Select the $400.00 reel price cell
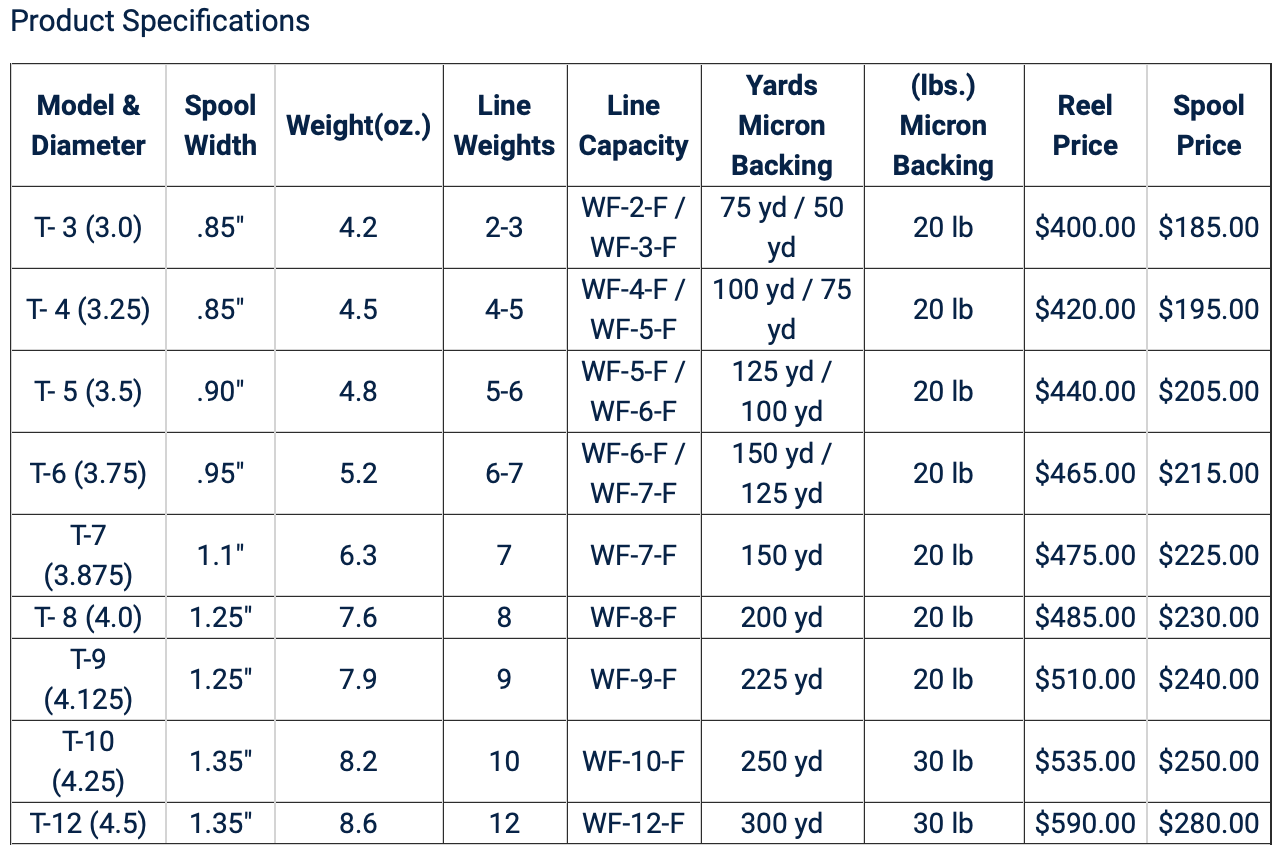The height and width of the screenshot is (860, 1288). tap(1085, 228)
